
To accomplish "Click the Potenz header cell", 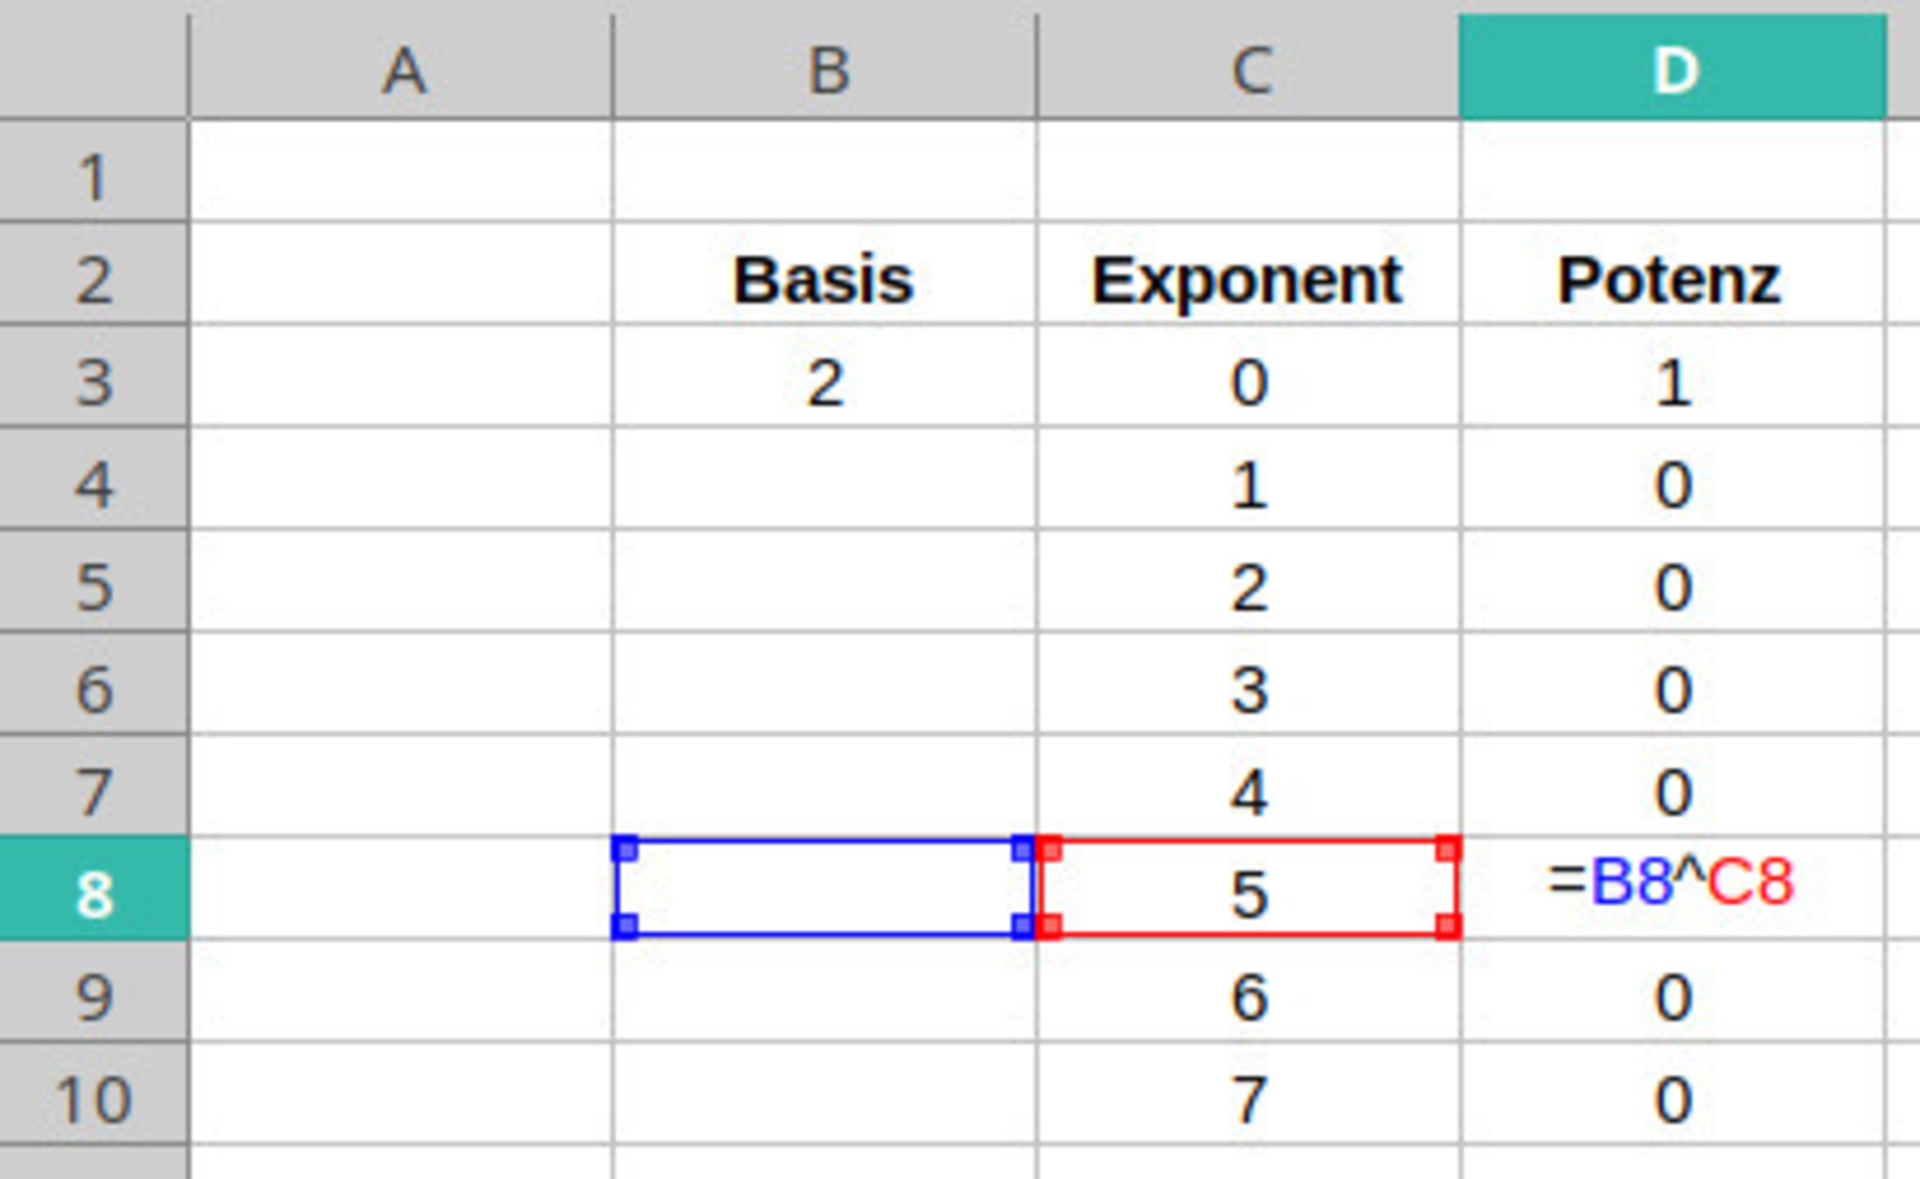I will [x=1670, y=279].
